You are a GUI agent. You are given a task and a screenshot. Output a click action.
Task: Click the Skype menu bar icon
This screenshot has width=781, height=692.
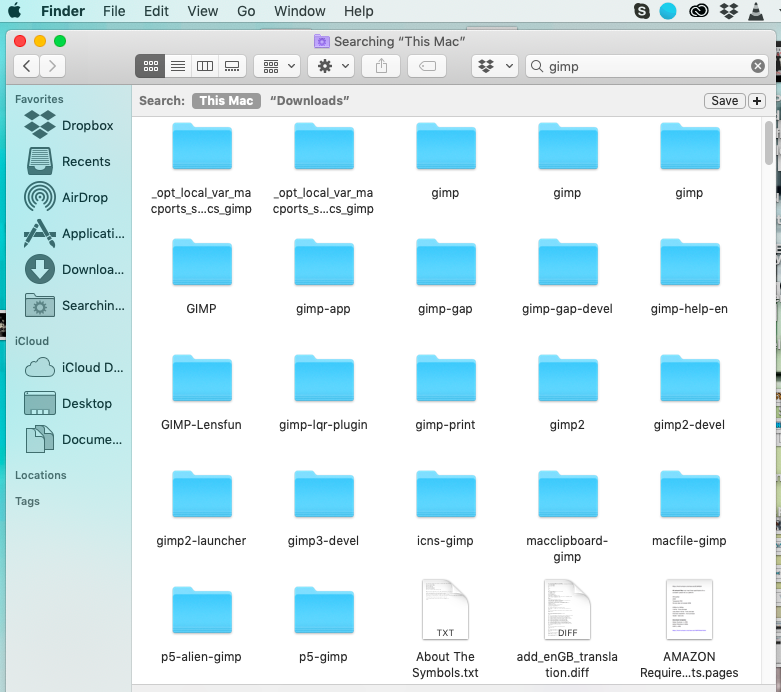pos(642,10)
